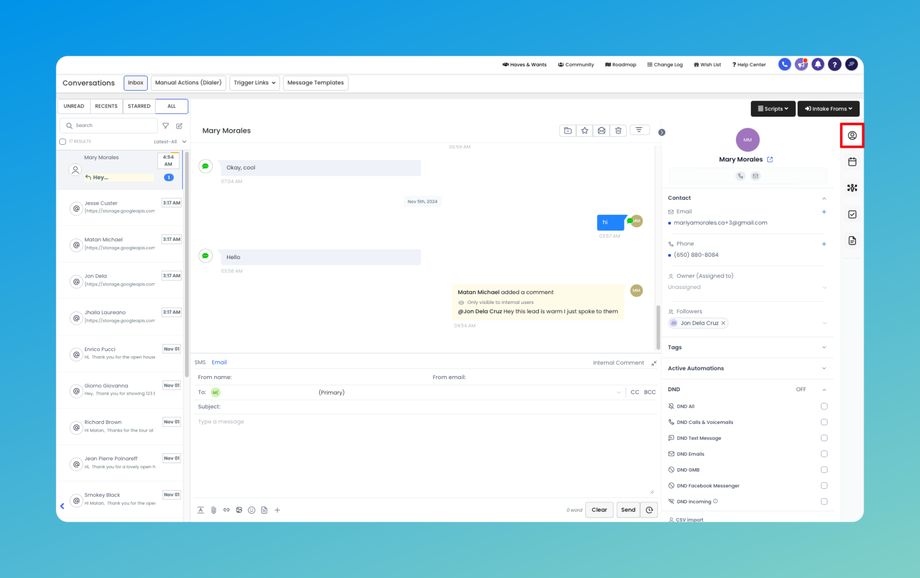The height and width of the screenshot is (578, 920).
Task: Click in the conversation Search field
Action: pyautogui.click(x=109, y=126)
